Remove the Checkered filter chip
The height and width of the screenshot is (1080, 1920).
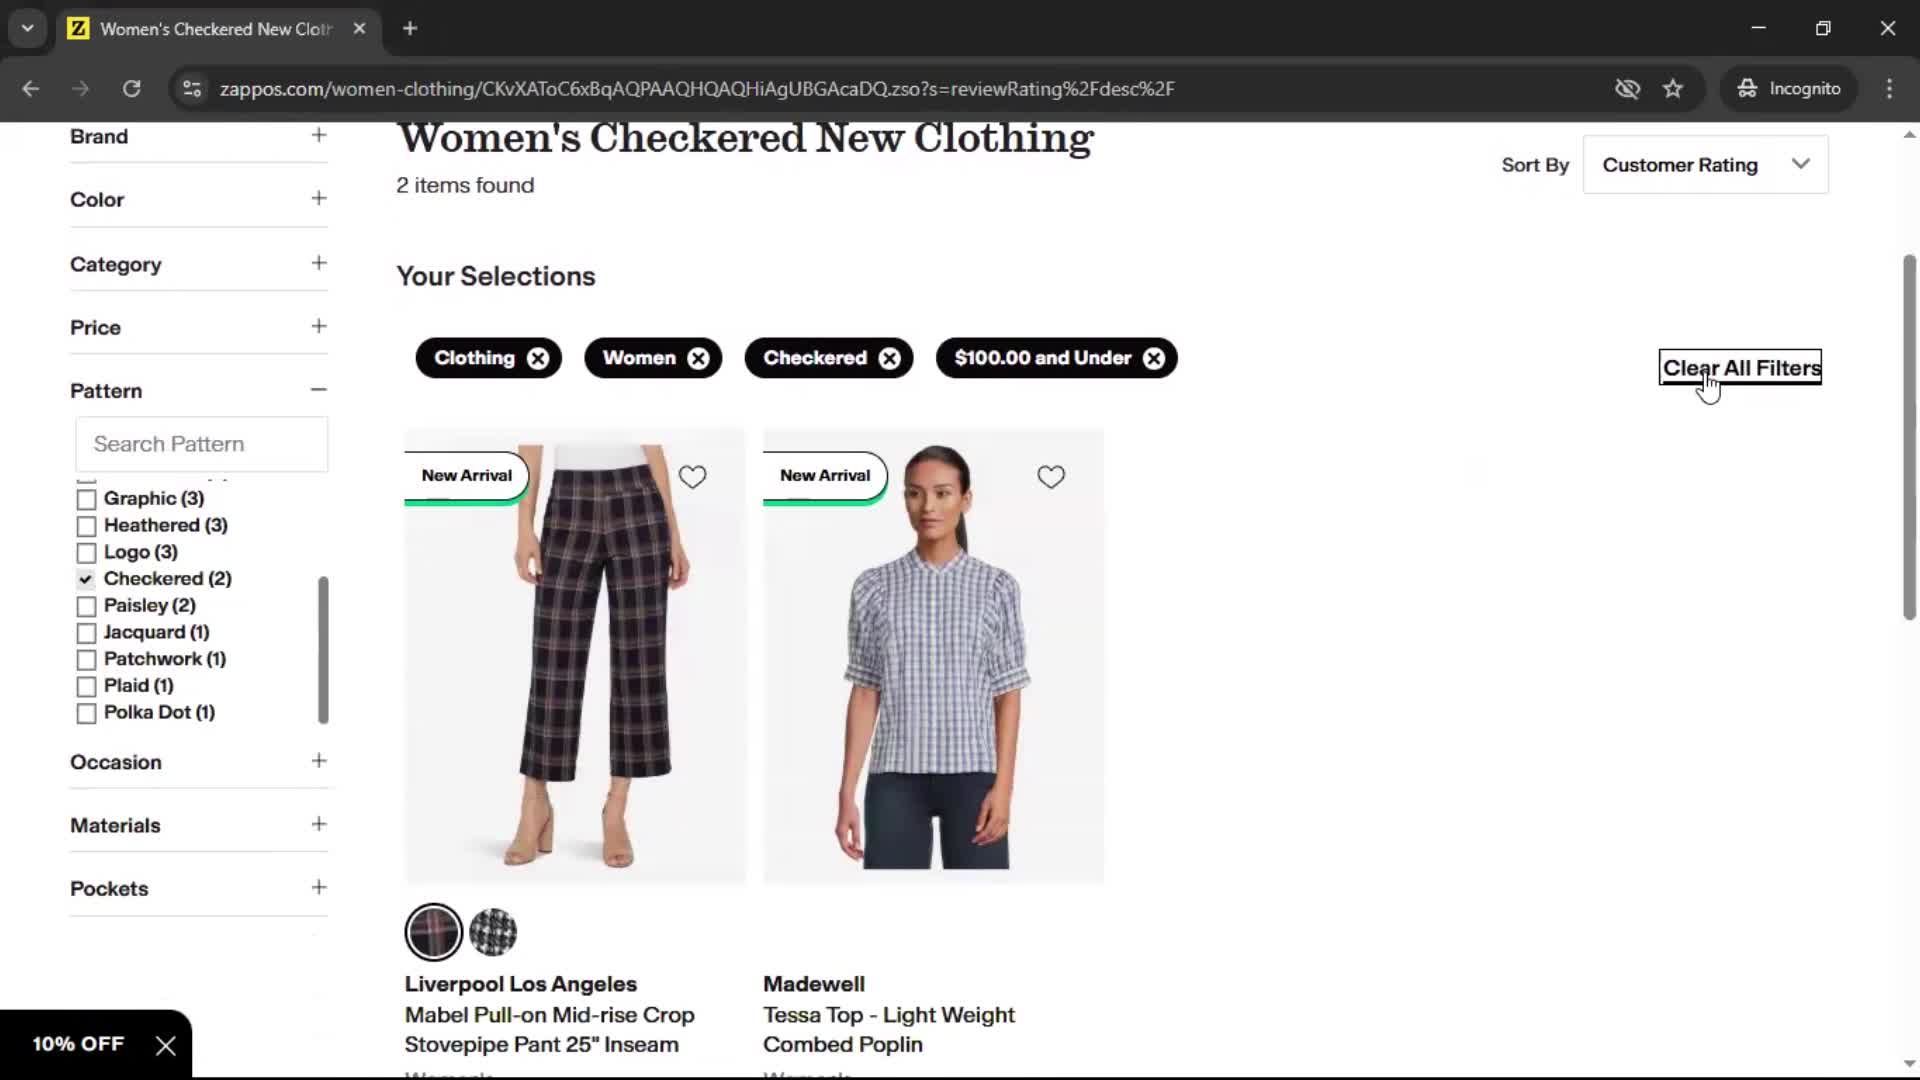click(889, 358)
